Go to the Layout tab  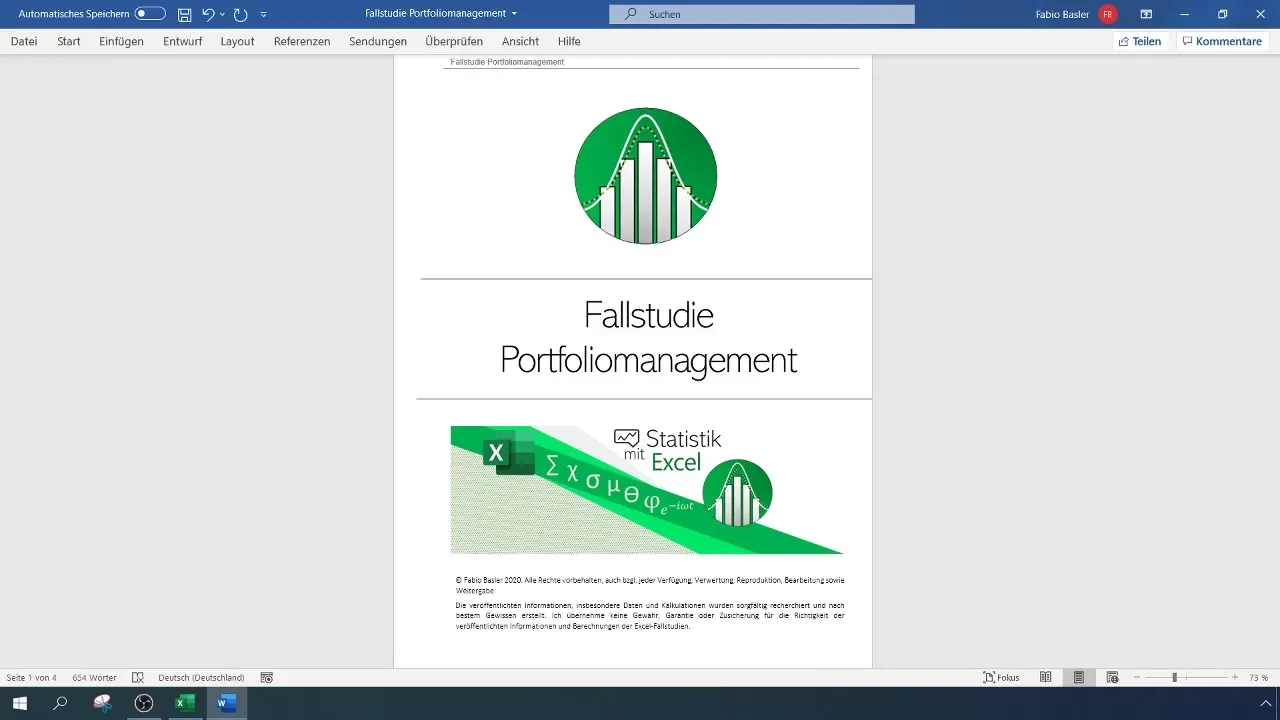(237, 41)
